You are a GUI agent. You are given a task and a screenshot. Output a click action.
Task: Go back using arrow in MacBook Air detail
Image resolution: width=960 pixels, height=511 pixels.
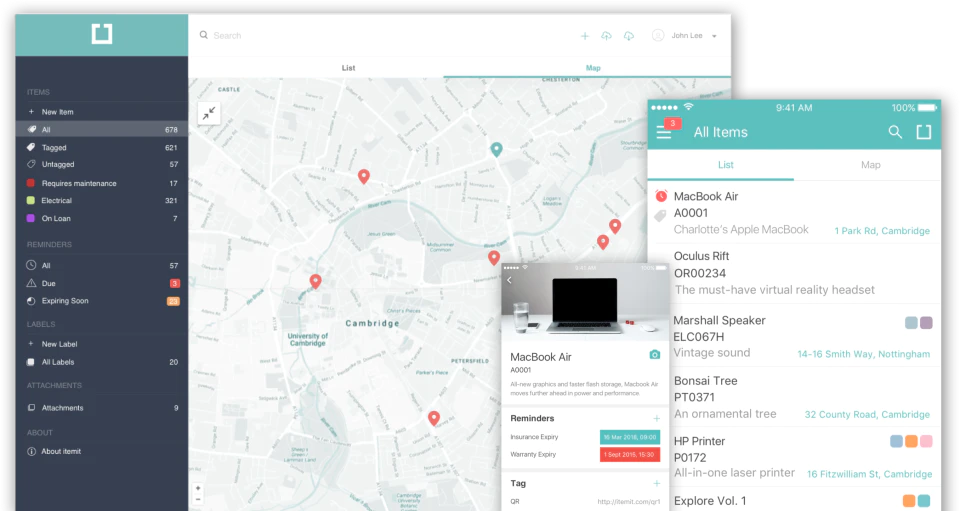click(x=509, y=280)
